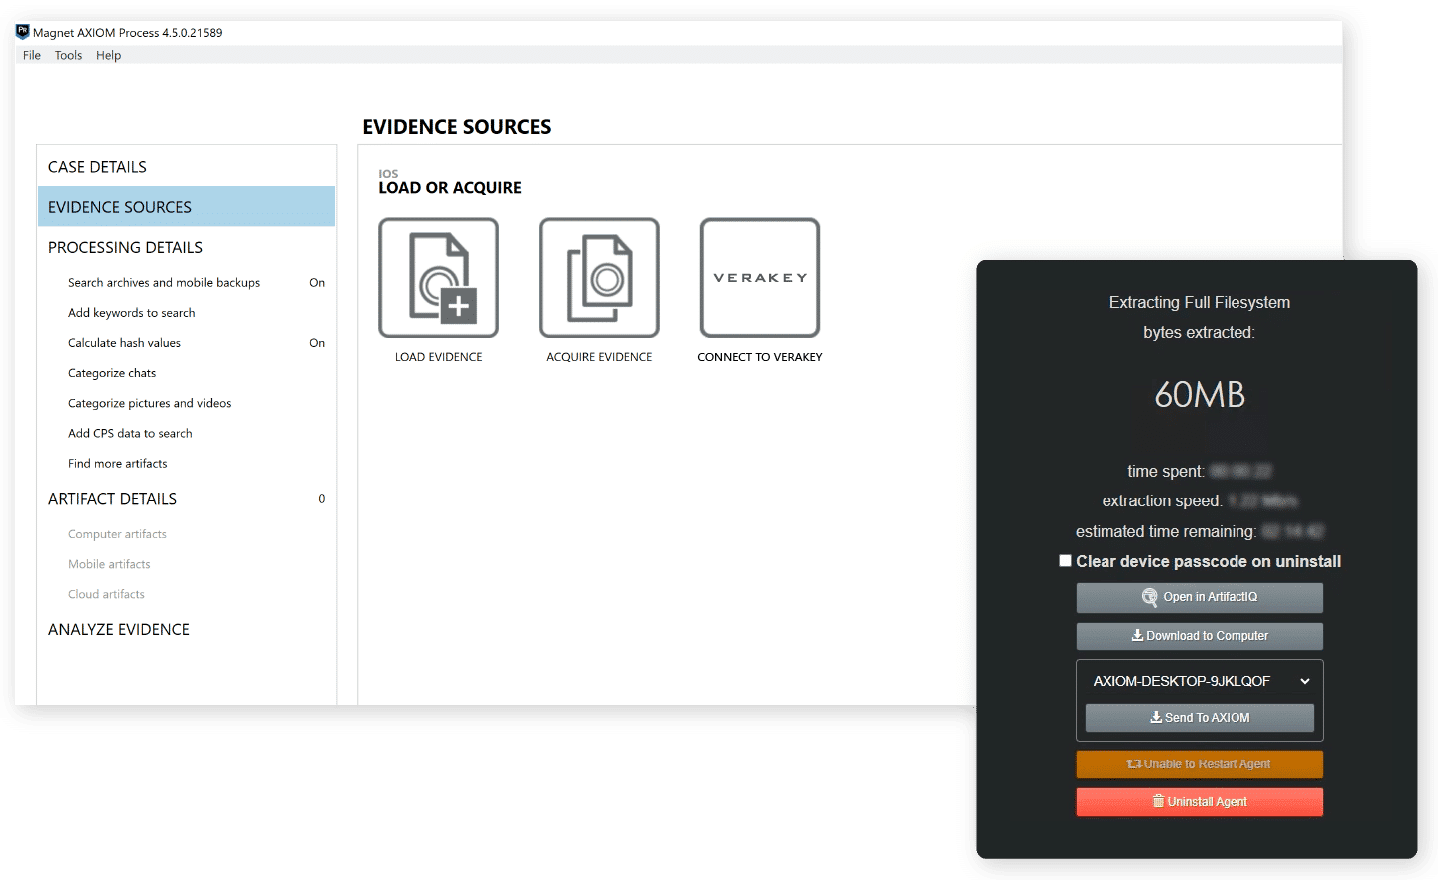Click the Extracting Full Filesystem heading
Image resolution: width=1438 pixels, height=880 pixels.
point(1199,302)
